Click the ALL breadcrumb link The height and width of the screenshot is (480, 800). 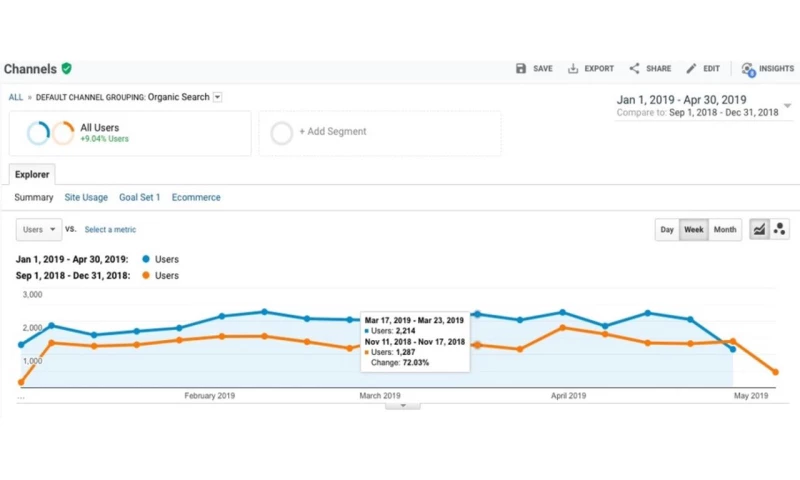coord(16,97)
